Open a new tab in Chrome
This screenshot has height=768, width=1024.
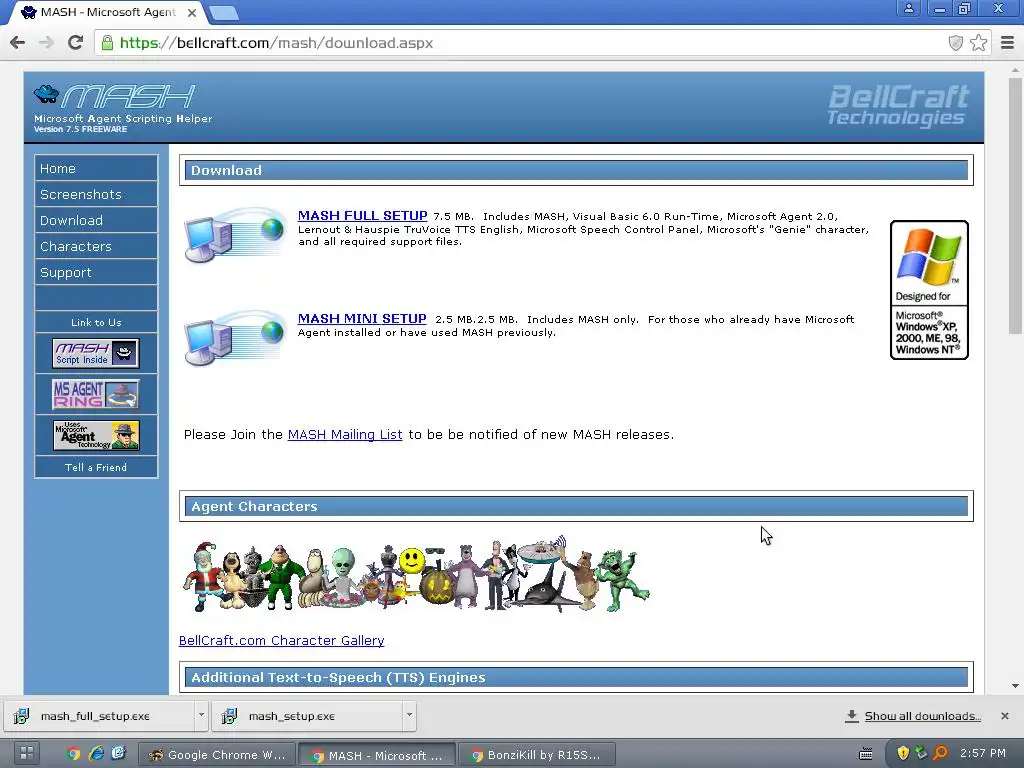pyautogui.click(x=224, y=13)
